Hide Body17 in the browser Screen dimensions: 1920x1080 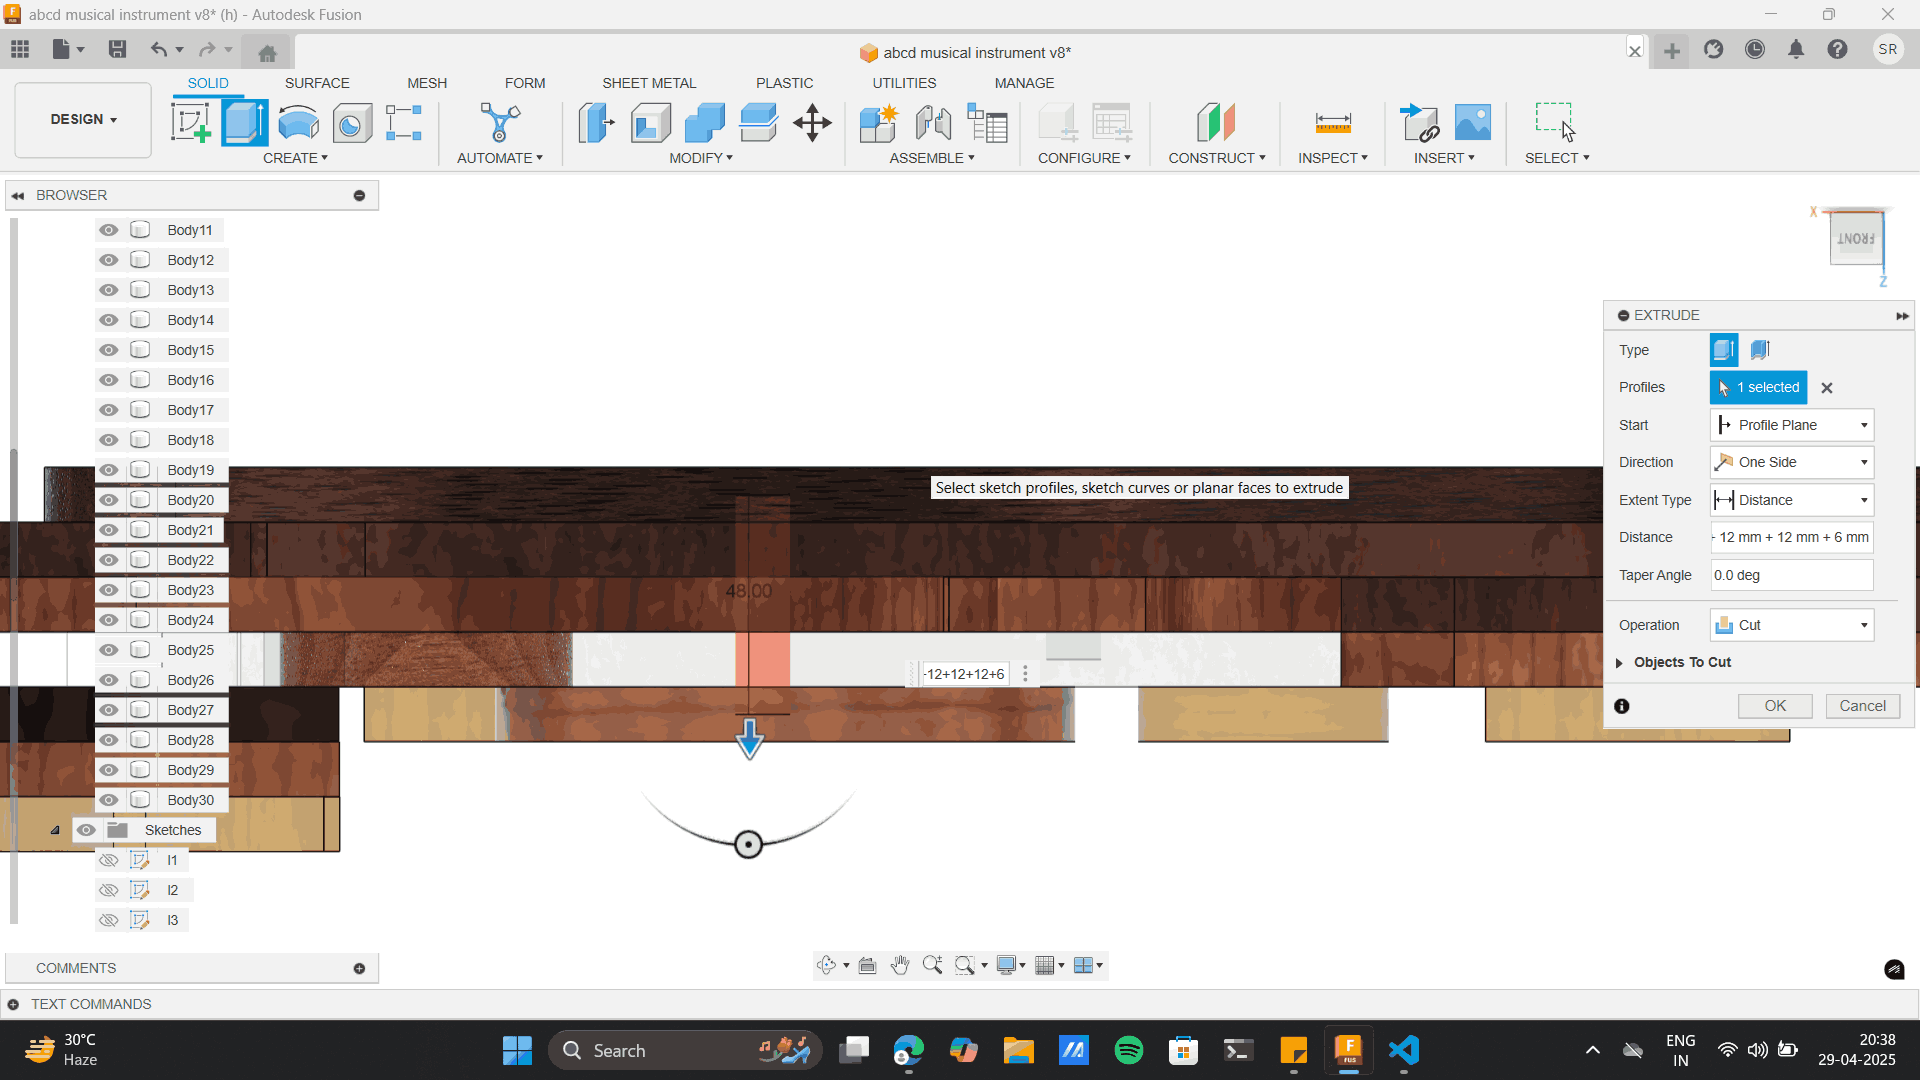[x=108, y=410]
